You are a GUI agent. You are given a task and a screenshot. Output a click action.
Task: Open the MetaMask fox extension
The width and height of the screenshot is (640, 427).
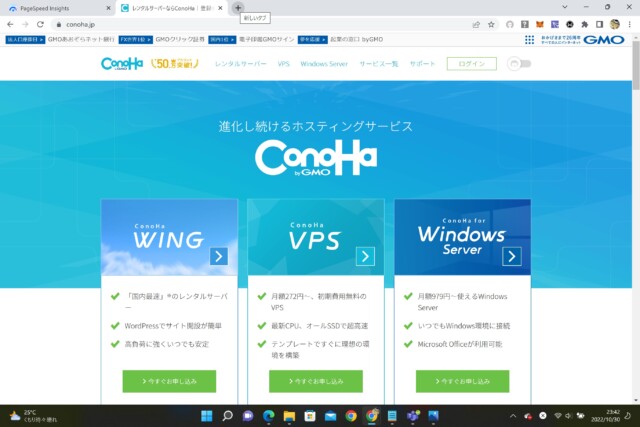point(540,24)
